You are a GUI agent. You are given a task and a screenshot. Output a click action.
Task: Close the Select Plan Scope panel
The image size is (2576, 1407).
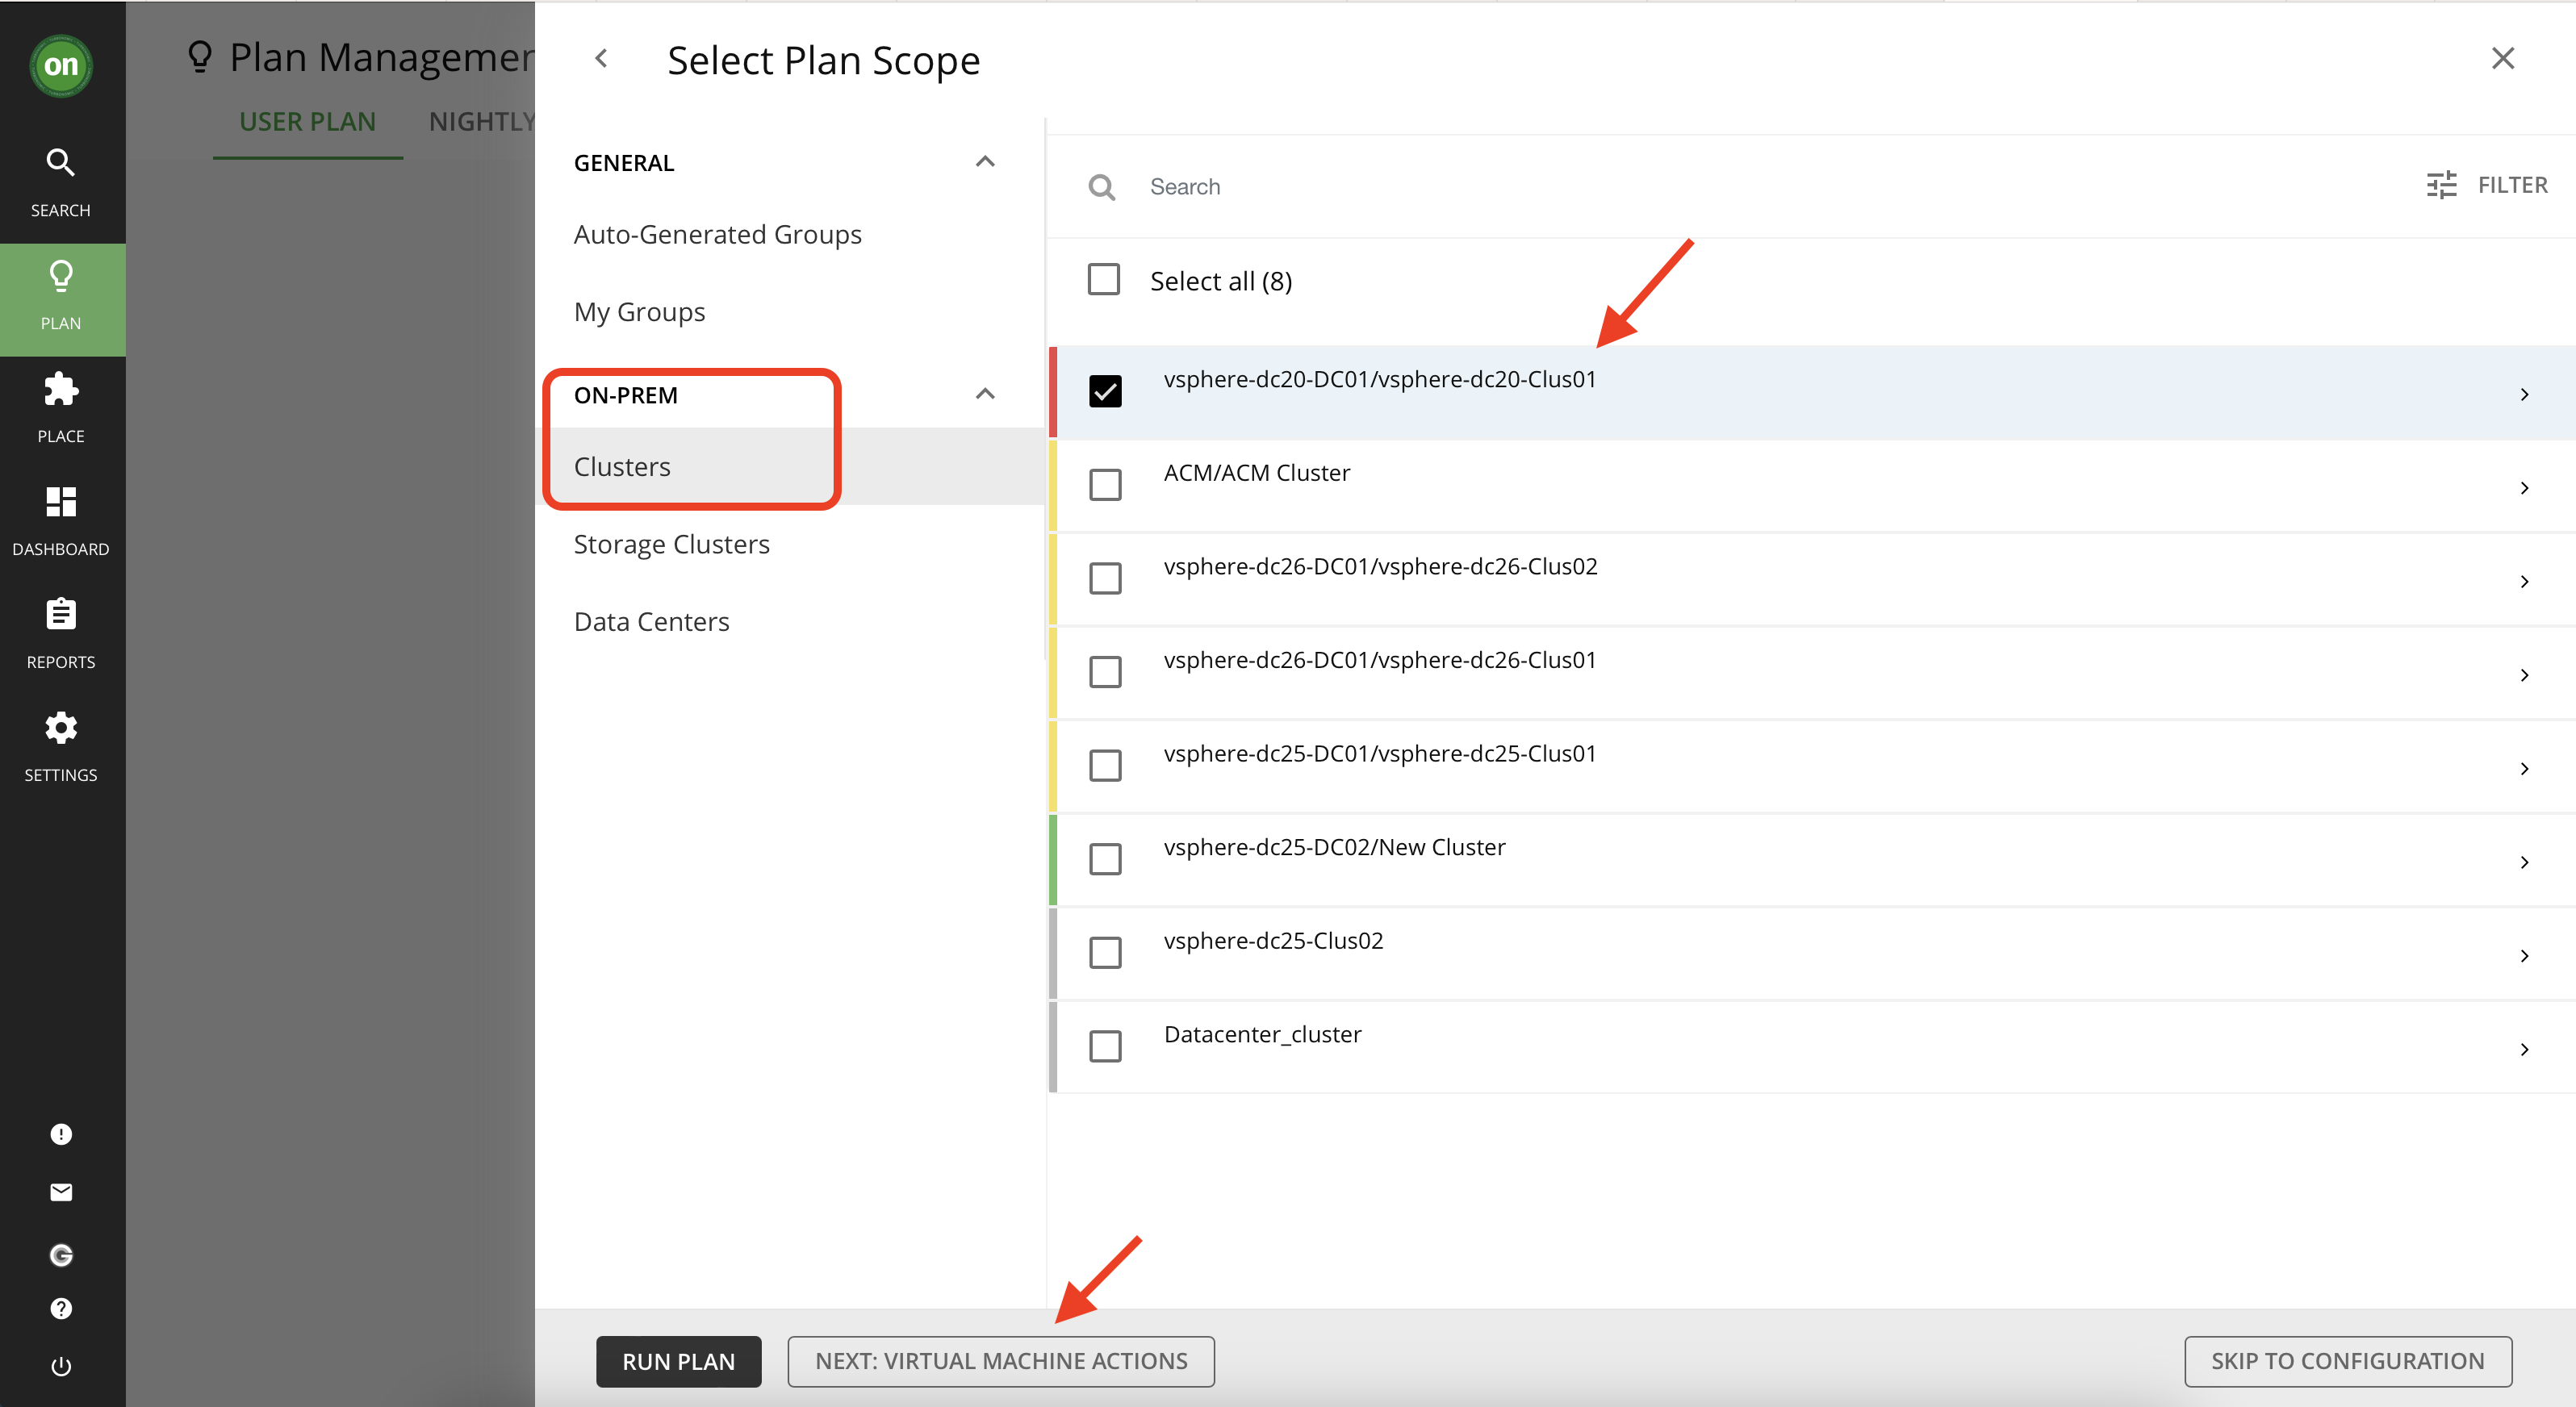pyautogui.click(x=2503, y=58)
